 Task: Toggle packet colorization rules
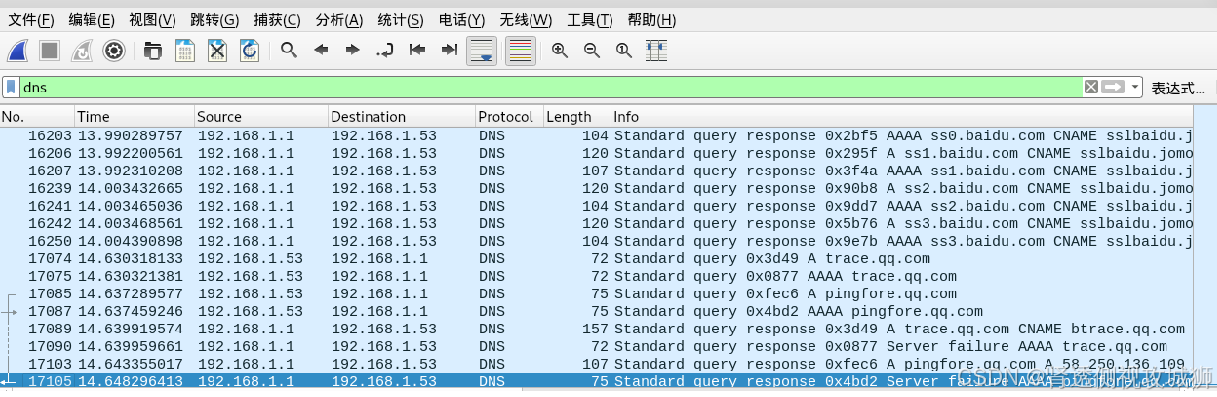coord(520,50)
